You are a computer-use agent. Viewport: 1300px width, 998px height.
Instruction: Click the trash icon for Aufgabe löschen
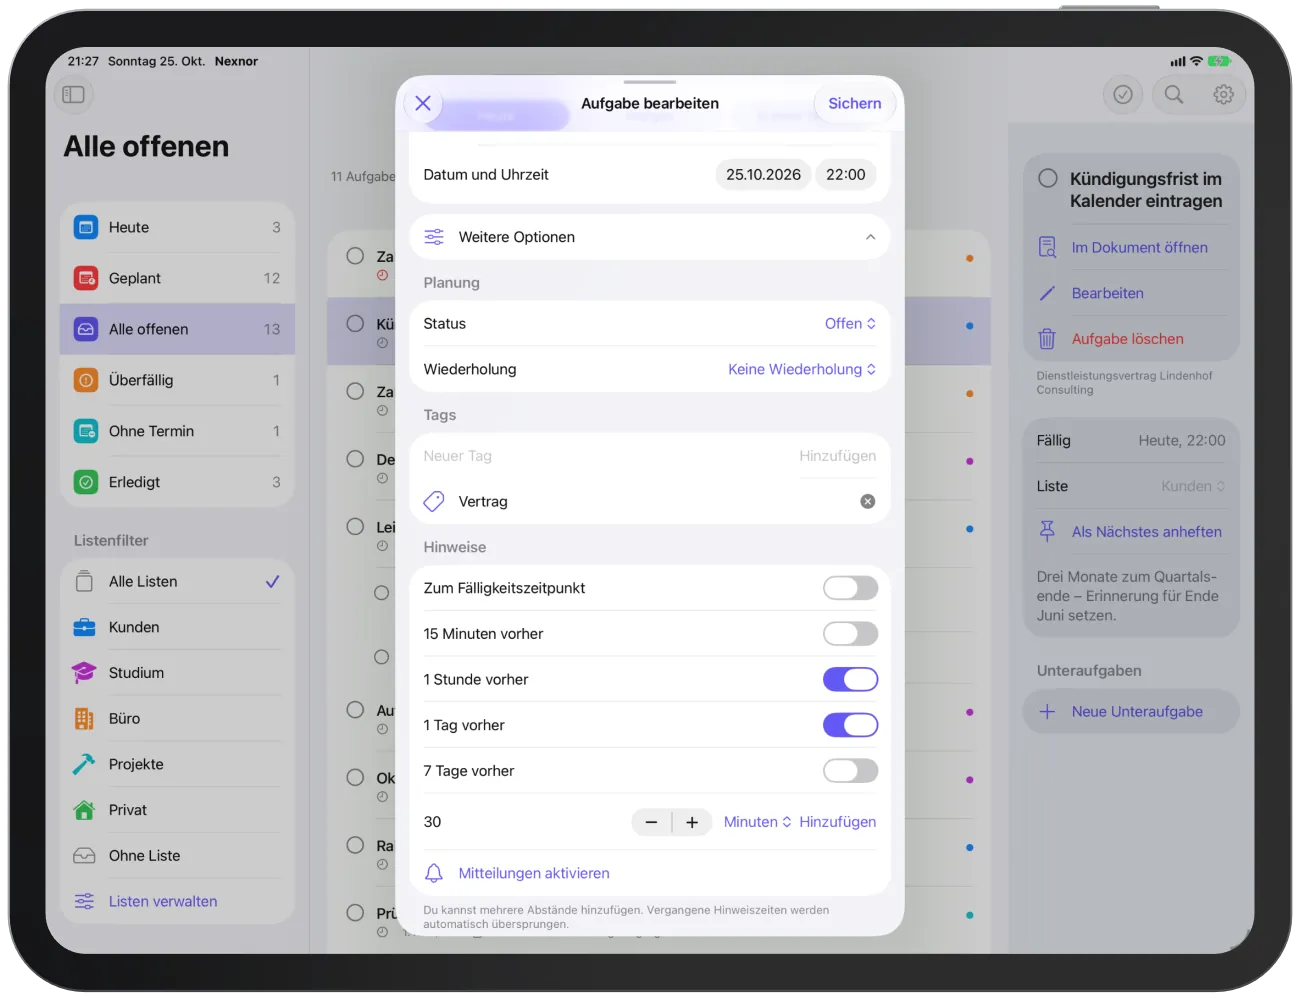tap(1047, 339)
